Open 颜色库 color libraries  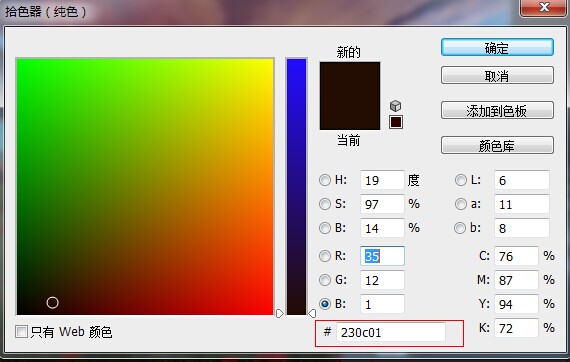[497, 145]
